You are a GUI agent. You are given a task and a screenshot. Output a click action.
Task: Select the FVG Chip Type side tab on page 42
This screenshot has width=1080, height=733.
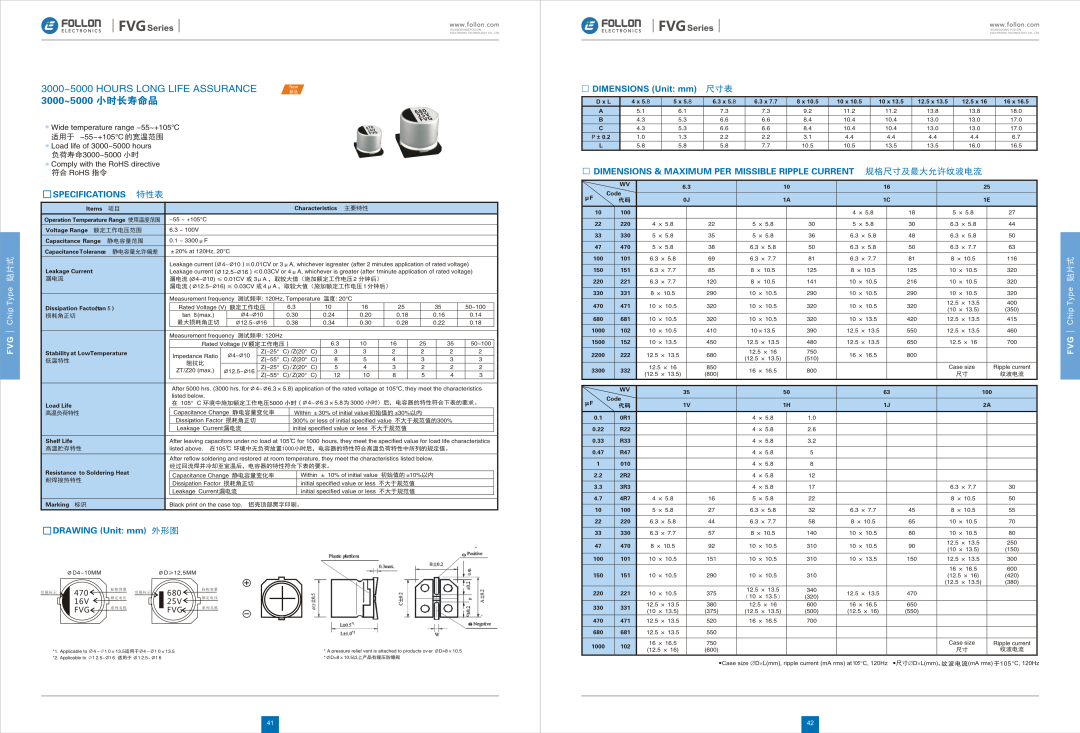click(1070, 306)
